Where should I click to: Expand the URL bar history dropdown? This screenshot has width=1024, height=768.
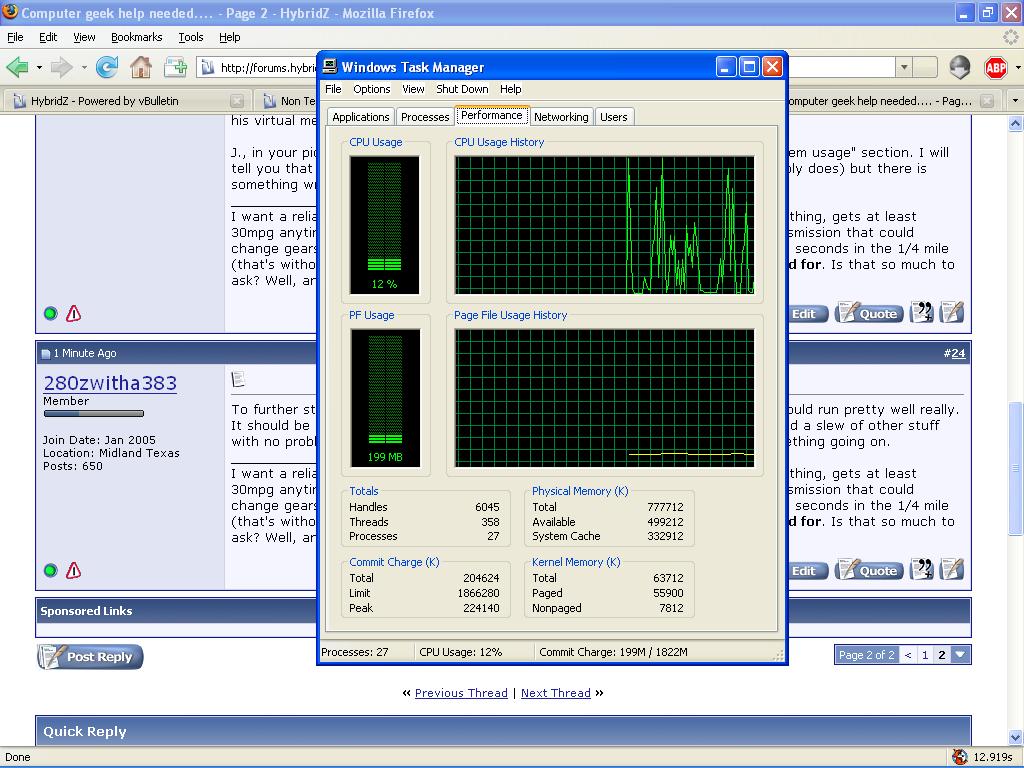(903, 67)
